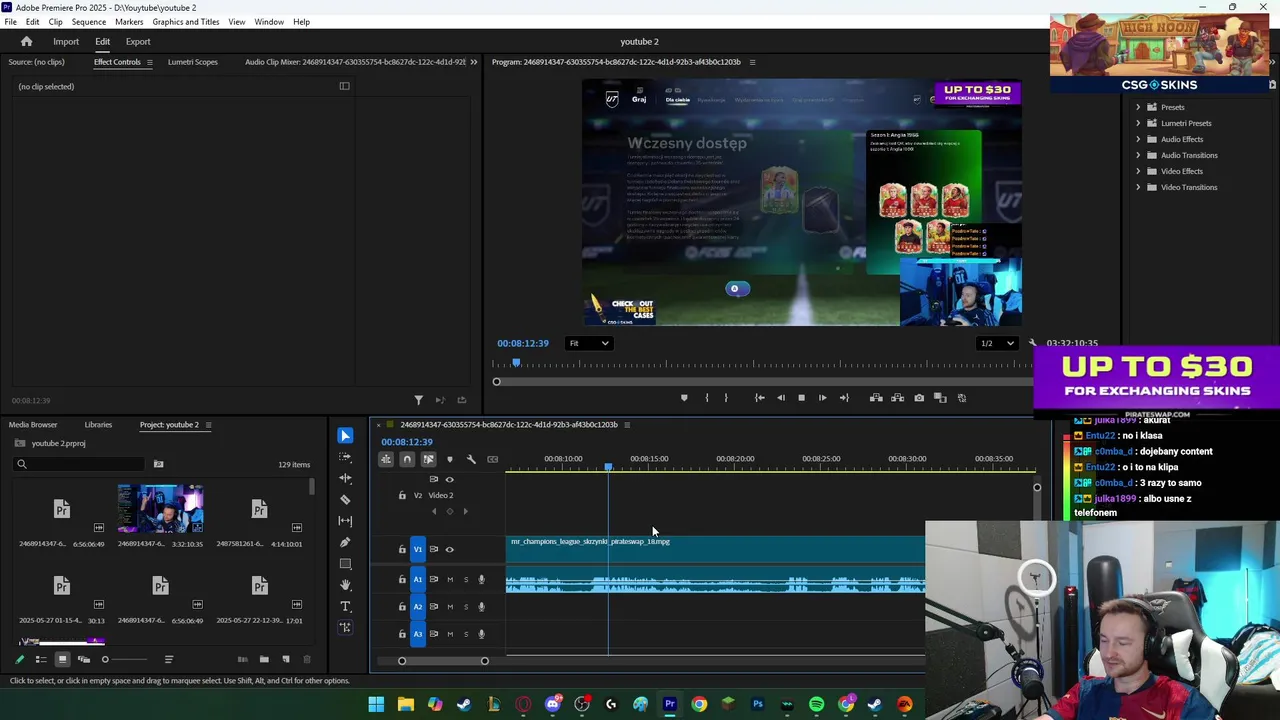Step forward one frame

(x=822, y=398)
